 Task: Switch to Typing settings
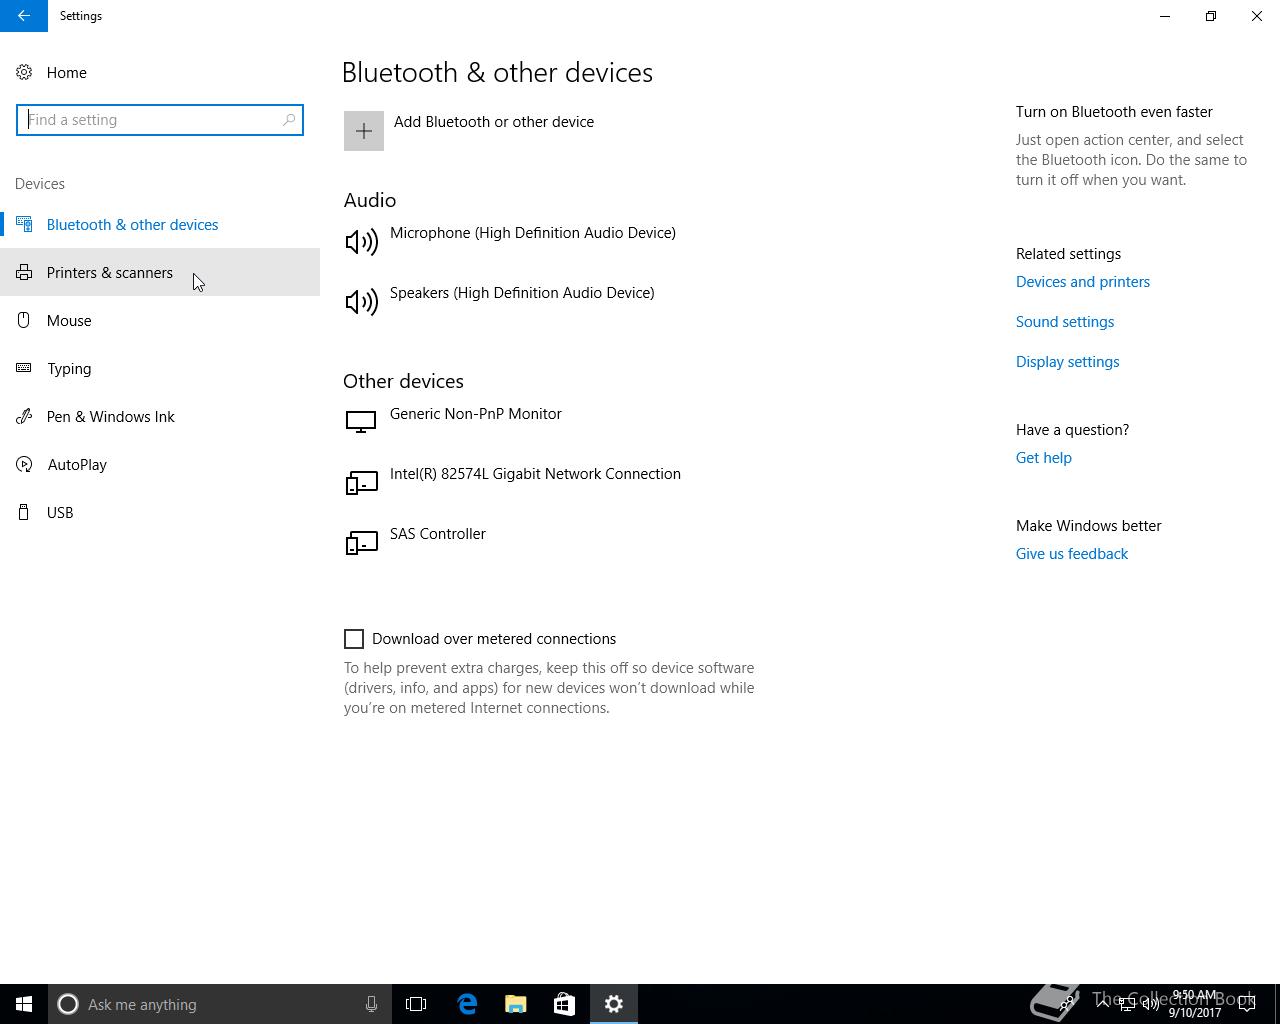pyautogui.click(x=160, y=369)
